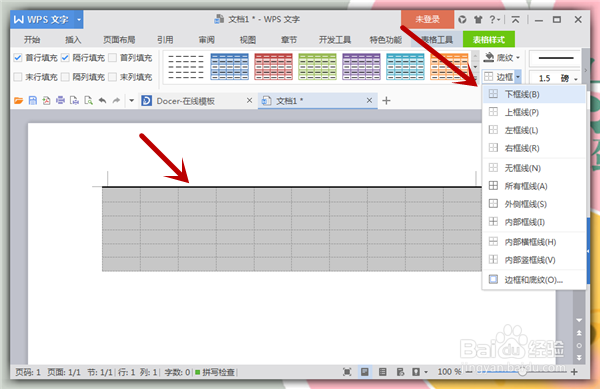This screenshot has height=389, width=600.
Task: Collapse the 边框 border dropdown arrow
Action: [518, 77]
